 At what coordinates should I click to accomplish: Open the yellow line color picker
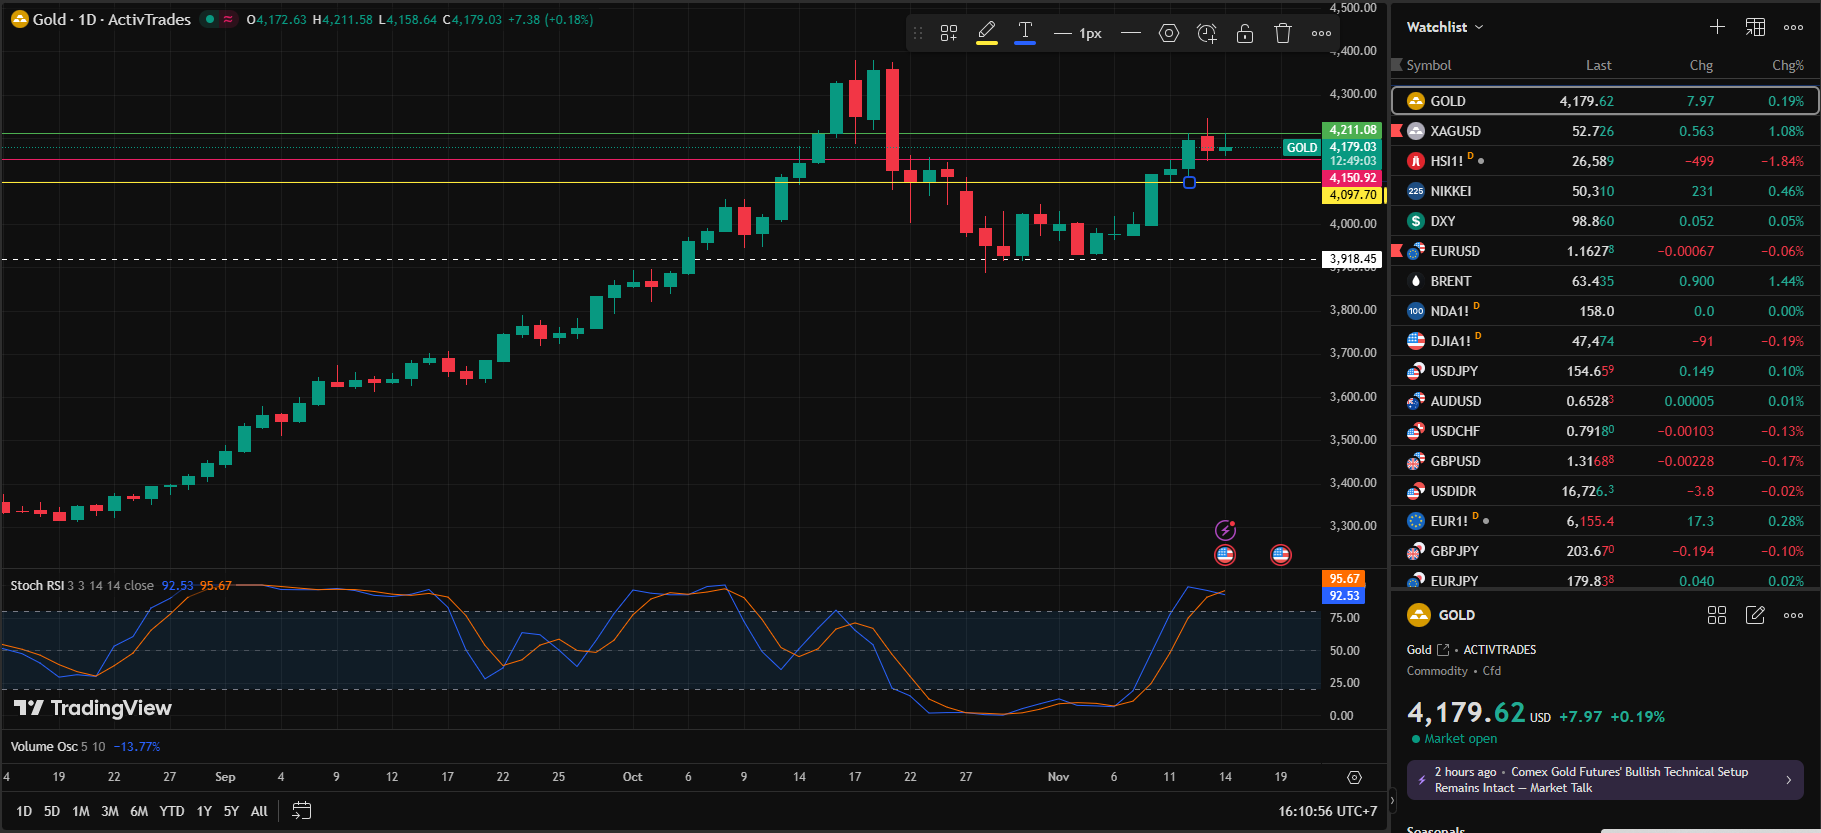click(x=987, y=33)
